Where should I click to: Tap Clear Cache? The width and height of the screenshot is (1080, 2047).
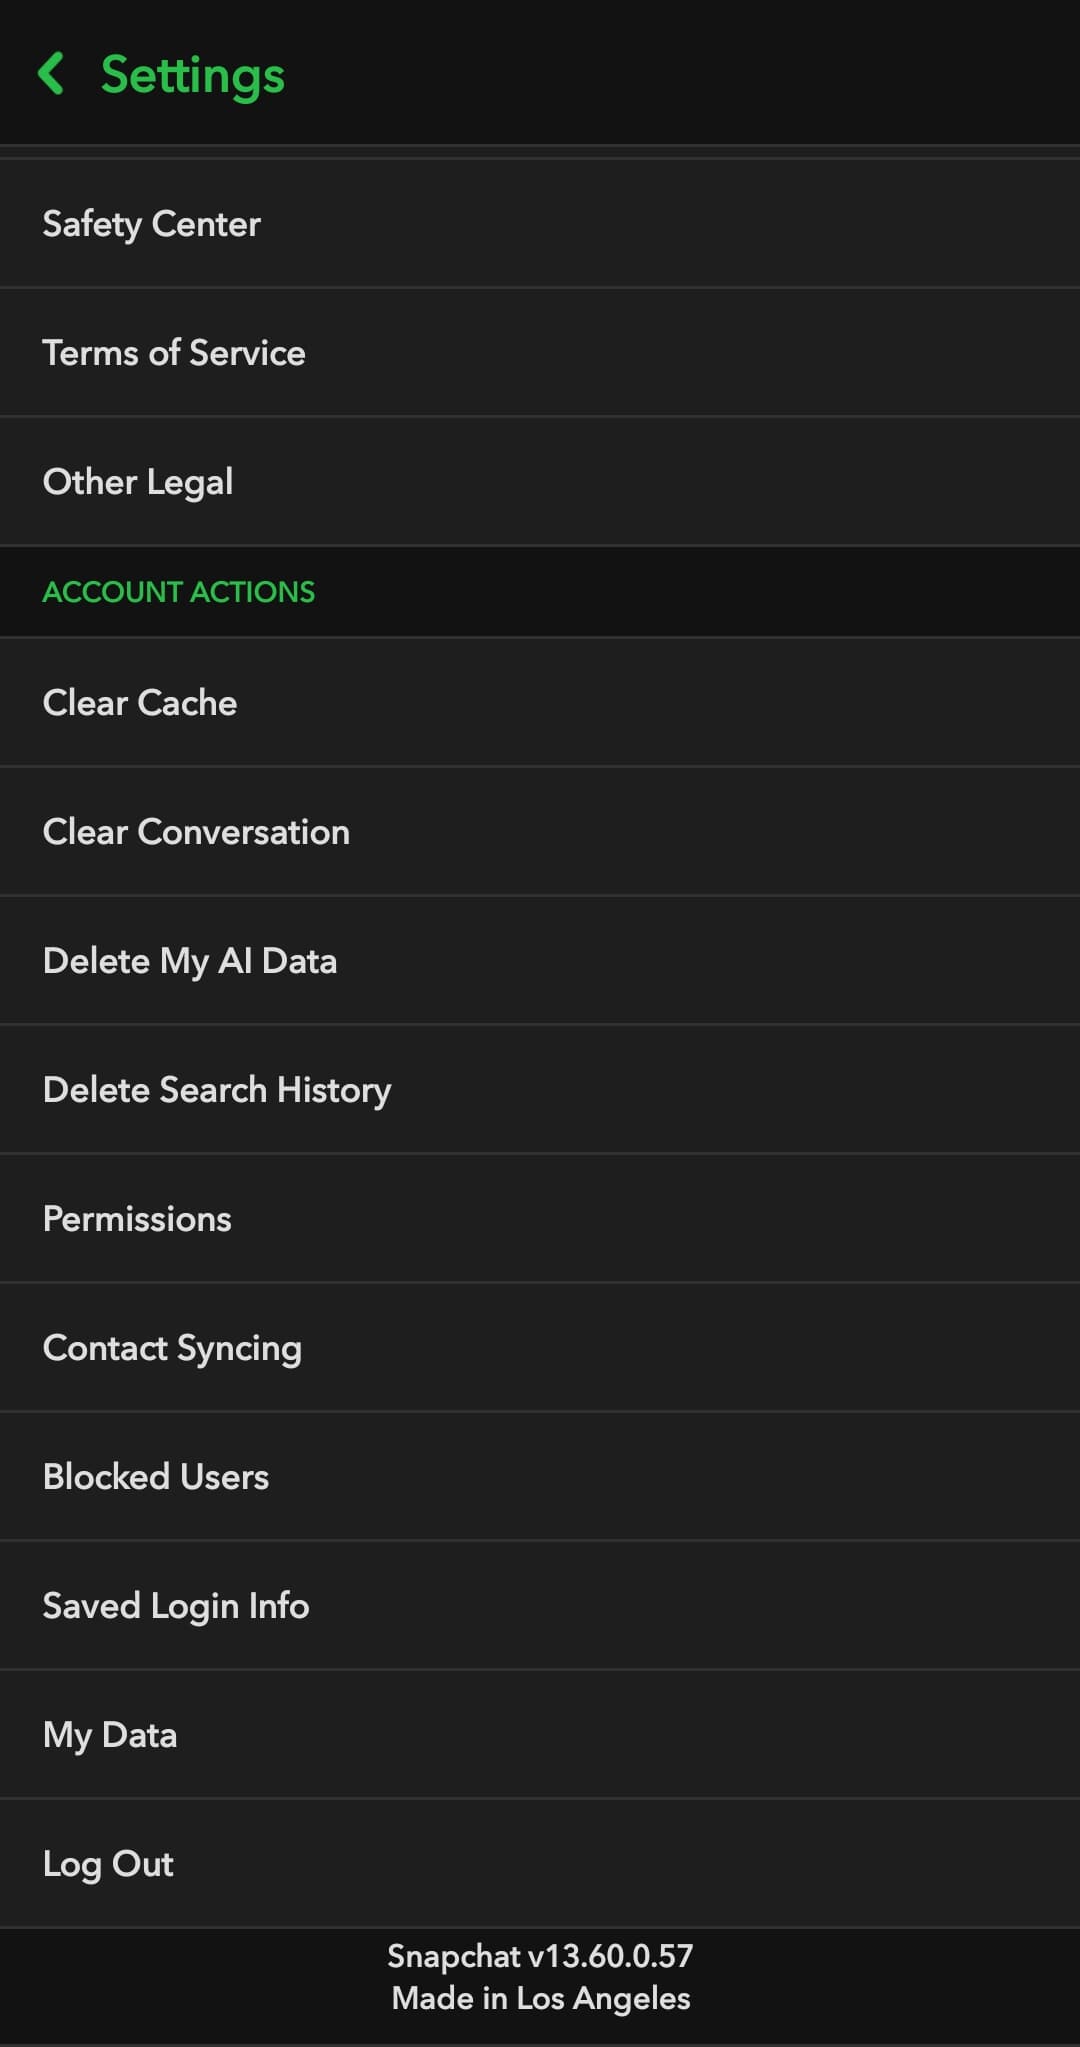click(140, 703)
